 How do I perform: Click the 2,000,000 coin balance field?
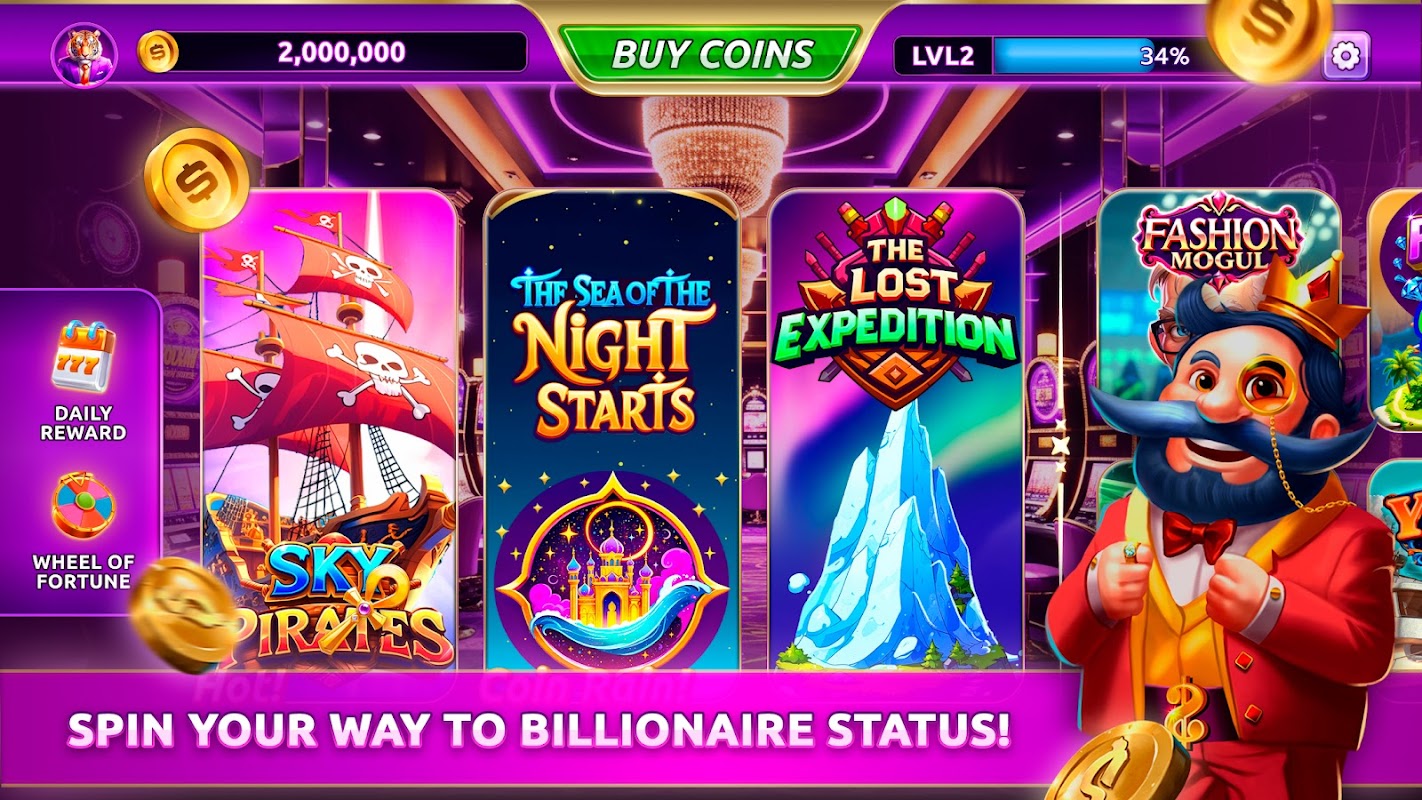(340, 52)
